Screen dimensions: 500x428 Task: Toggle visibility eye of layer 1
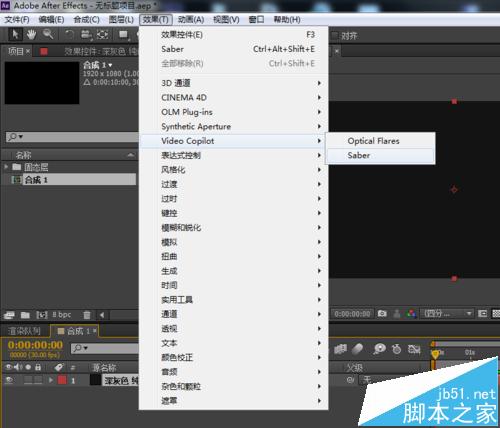point(9,380)
